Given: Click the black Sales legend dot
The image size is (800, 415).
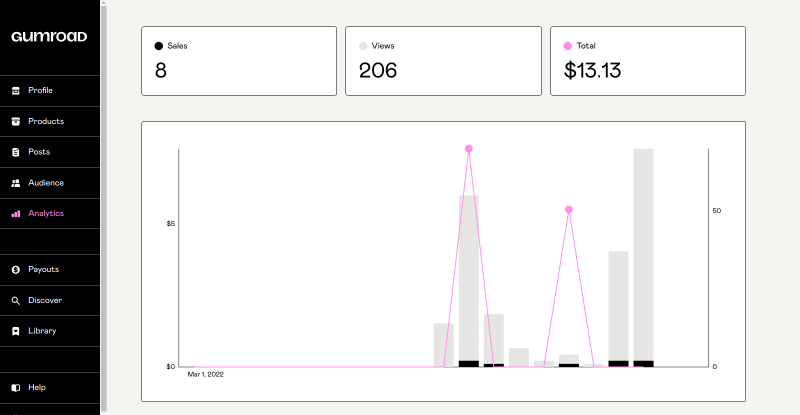Looking at the screenshot, I should [159, 46].
